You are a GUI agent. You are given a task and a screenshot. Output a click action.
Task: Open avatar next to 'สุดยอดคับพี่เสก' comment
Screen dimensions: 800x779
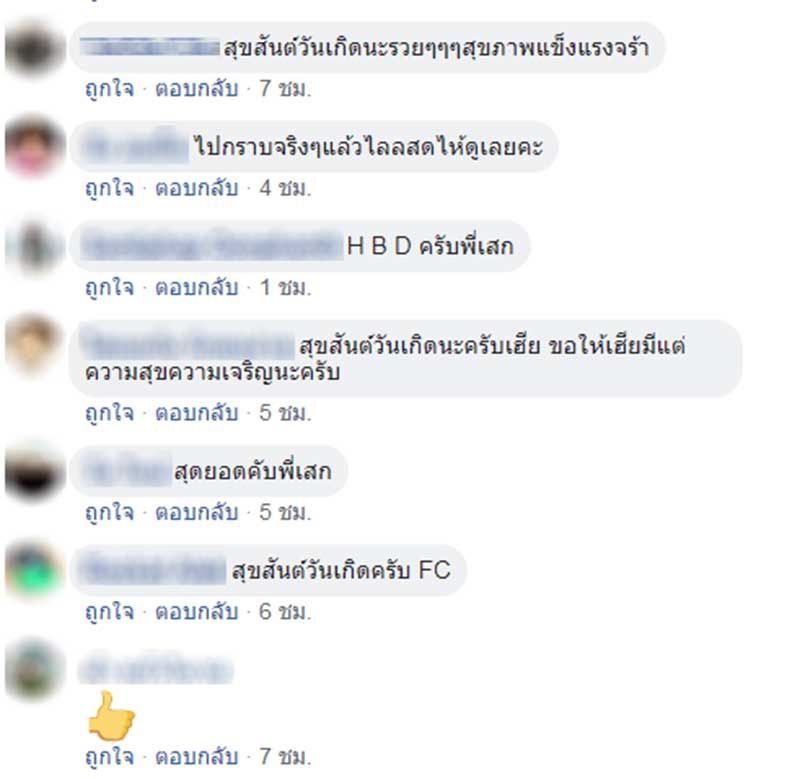click(x=35, y=471)
